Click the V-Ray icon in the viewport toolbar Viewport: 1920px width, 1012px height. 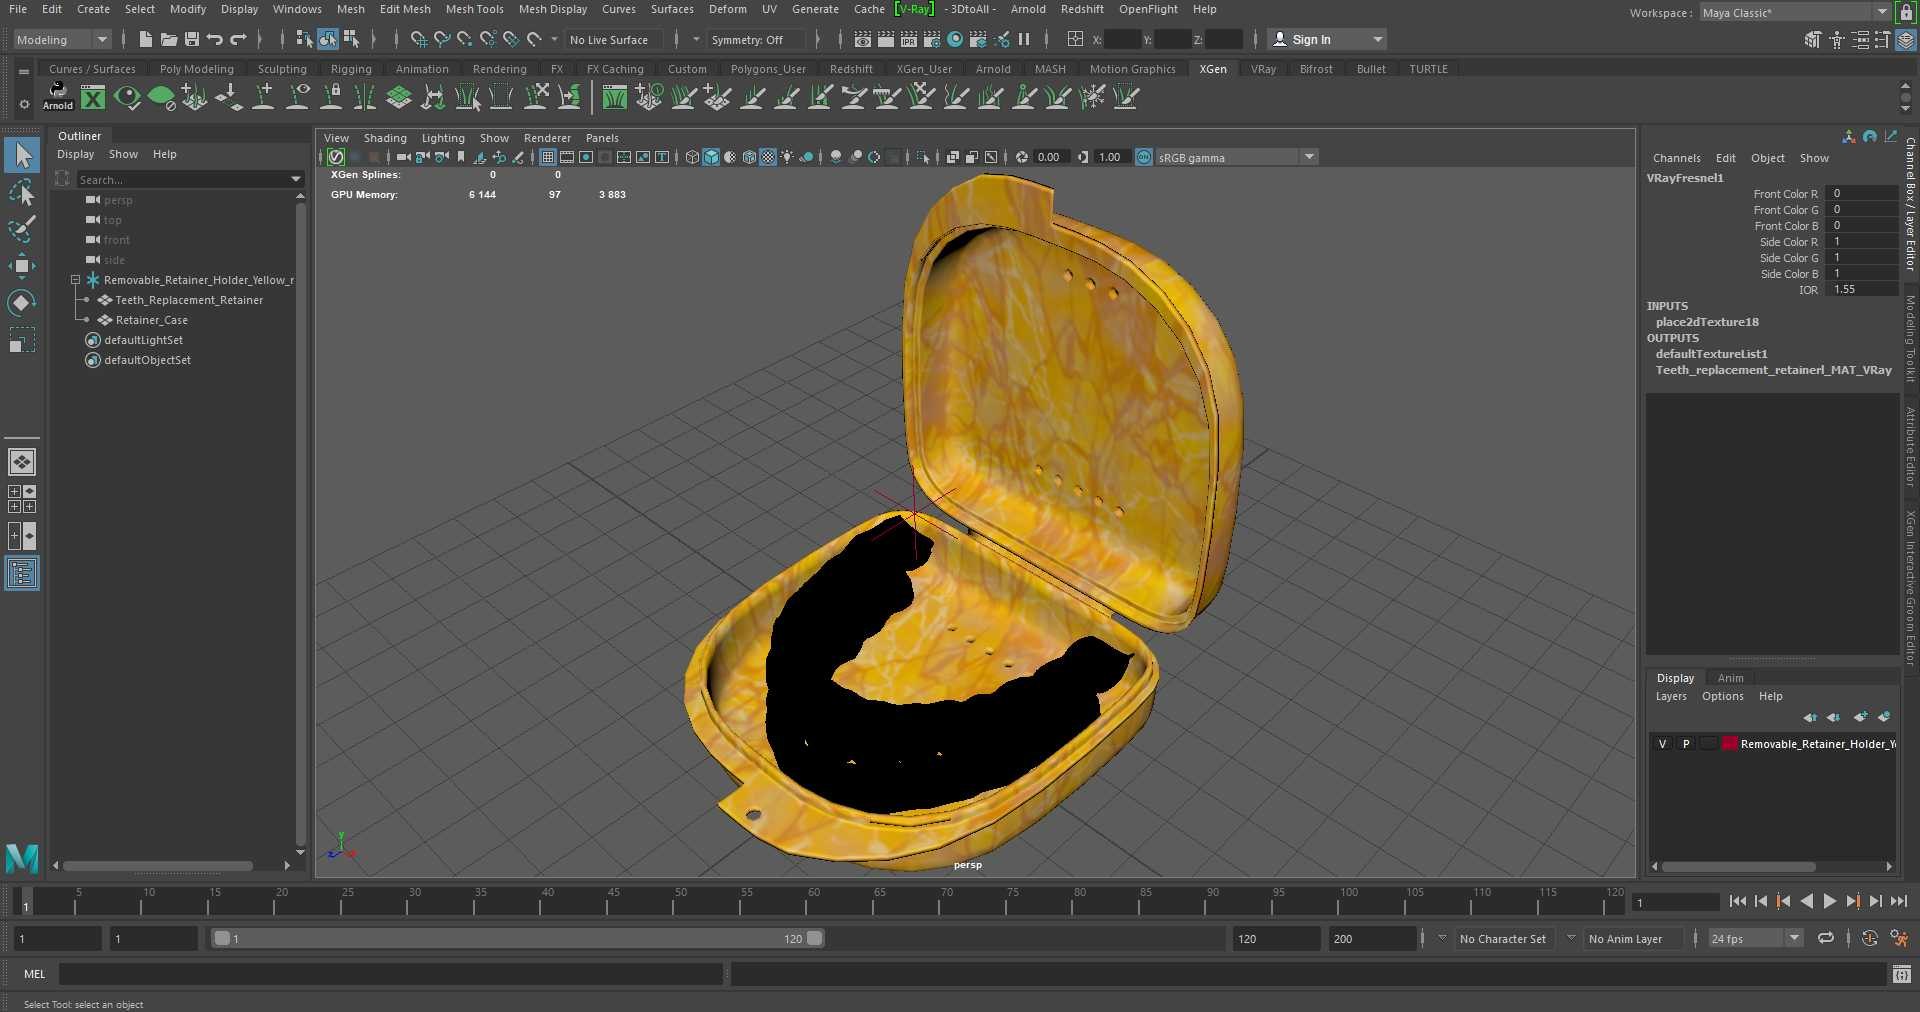pos(336,157)
